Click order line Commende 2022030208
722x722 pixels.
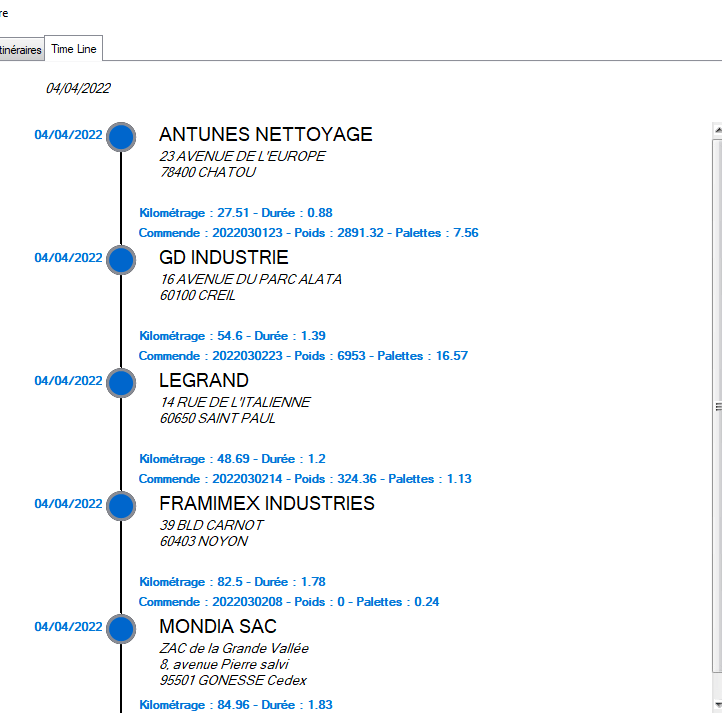tap(289, 602)
